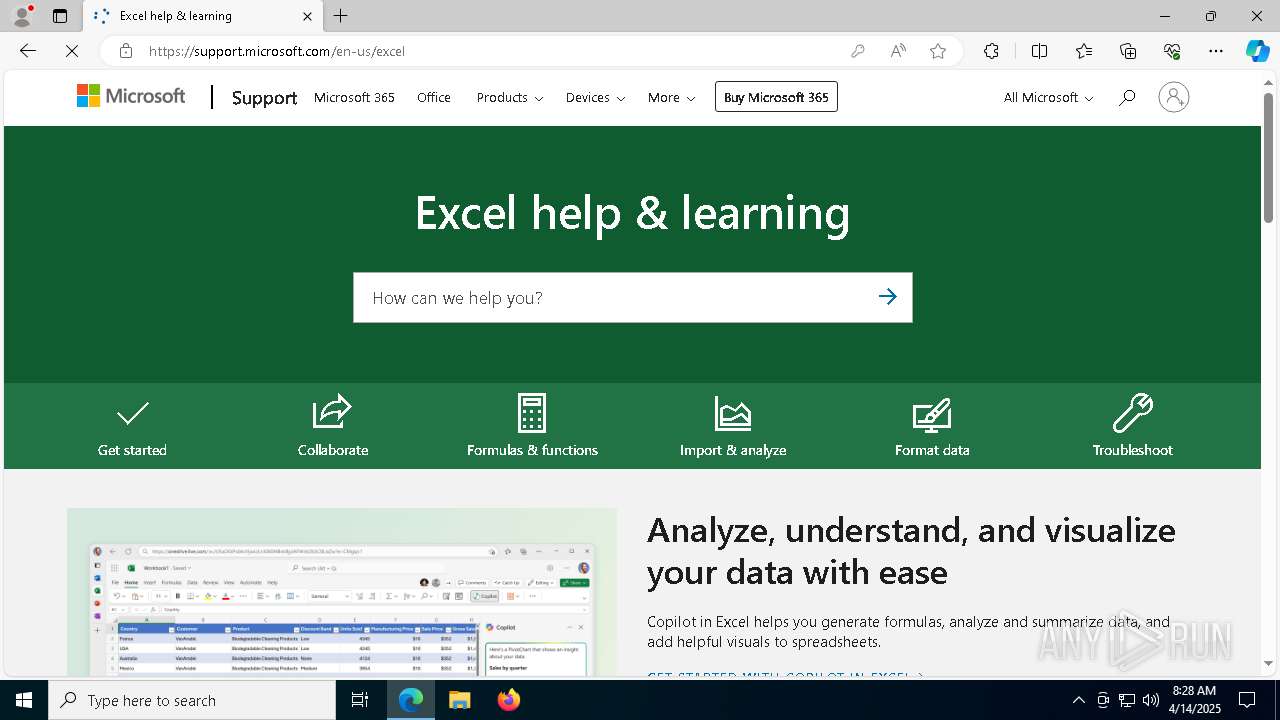Click the Excel Copilot screenshot image
Viewport: 1280px width, 720px height.
coord(342,592)
